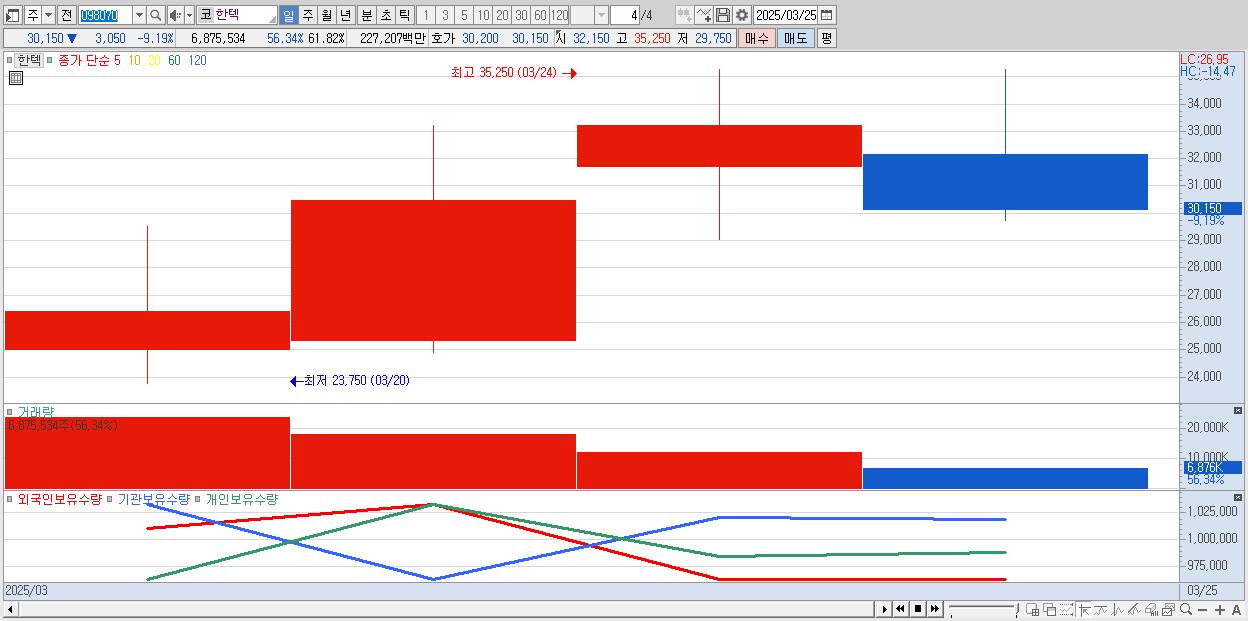Click the chart window overlay icon in bottom bar
The image size is (1248, 621).
click(x=1168, y=610)
